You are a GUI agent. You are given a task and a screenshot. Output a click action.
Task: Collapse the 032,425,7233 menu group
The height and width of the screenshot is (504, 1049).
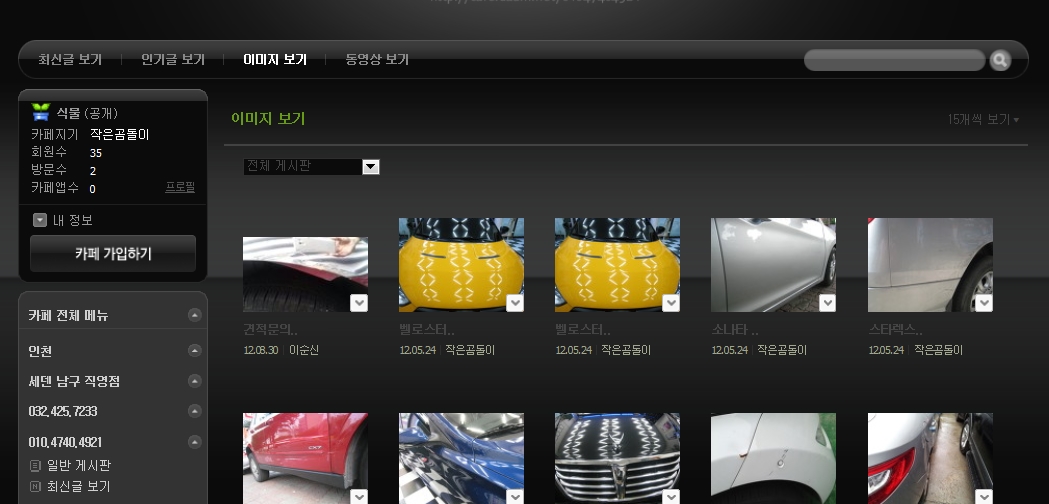[x=195, y=412]
